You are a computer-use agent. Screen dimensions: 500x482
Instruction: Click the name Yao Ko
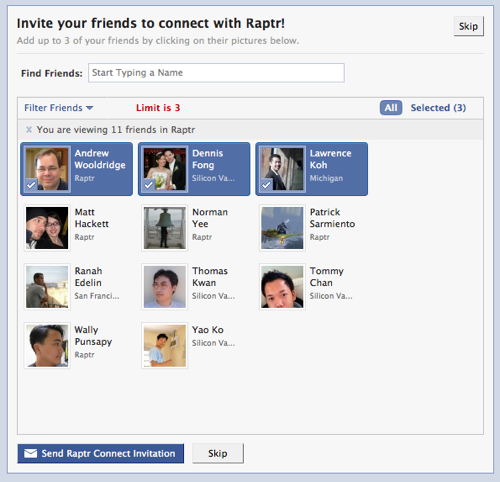click(208, 330)
